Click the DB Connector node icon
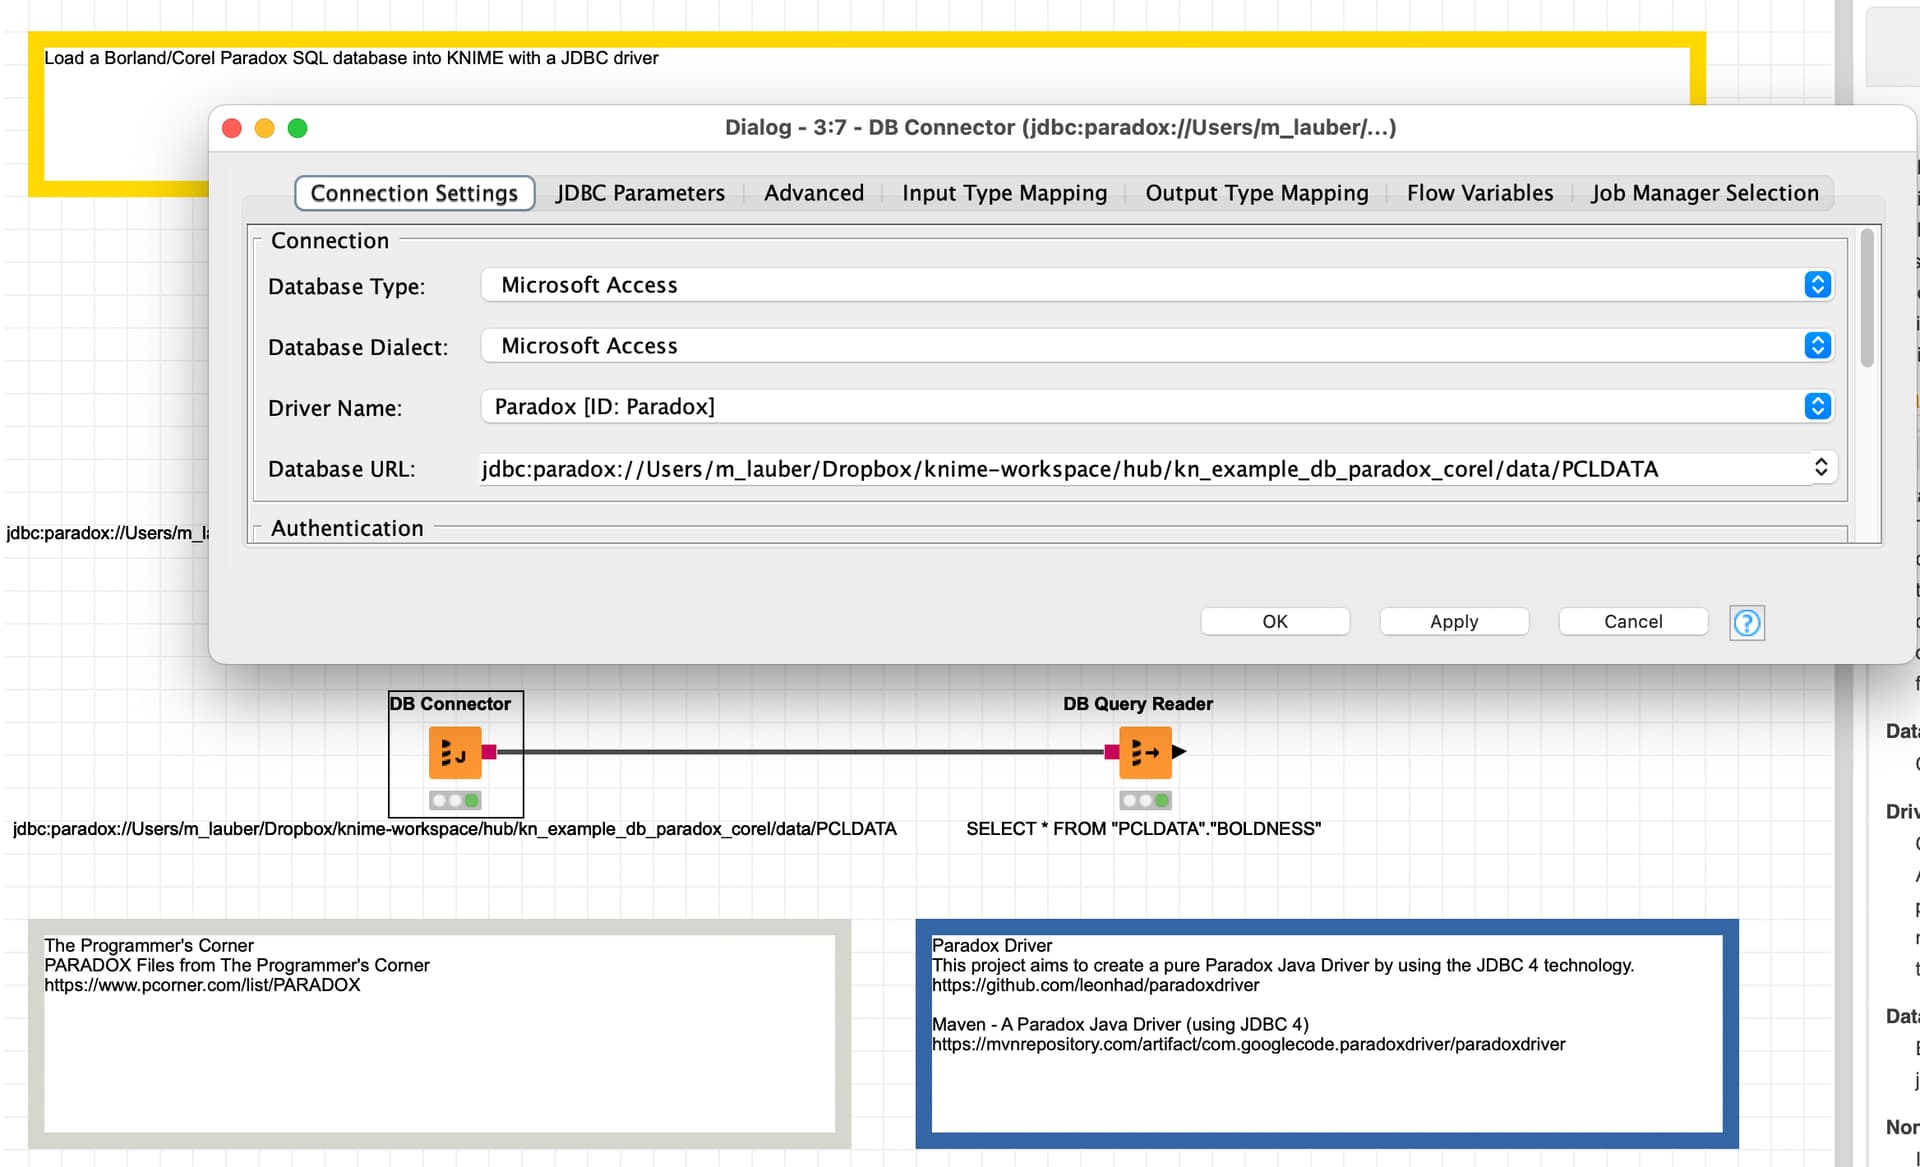 tap(455, 752)
